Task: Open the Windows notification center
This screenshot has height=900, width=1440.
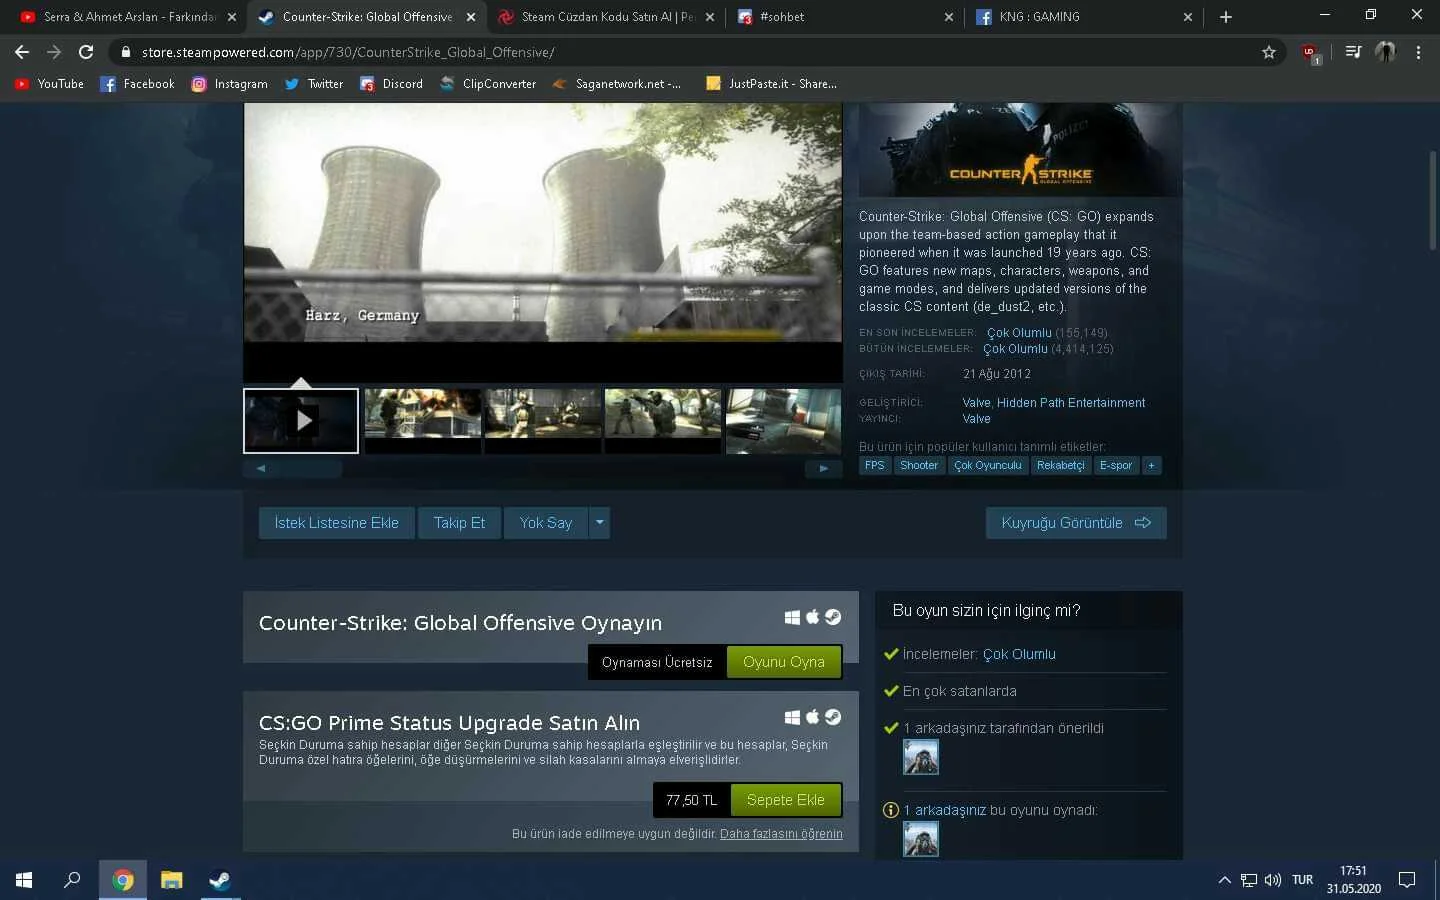Action: (x=1407, y=880)
